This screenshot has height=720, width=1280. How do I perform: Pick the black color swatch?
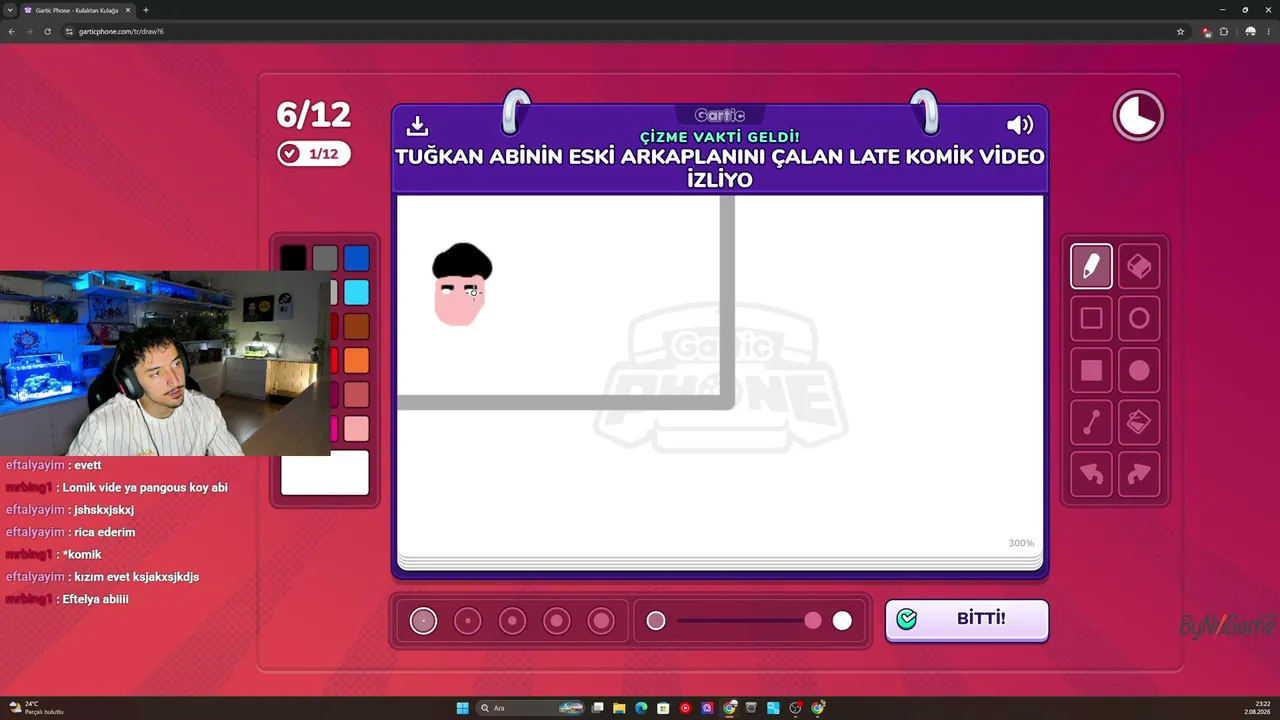point(293,258)
